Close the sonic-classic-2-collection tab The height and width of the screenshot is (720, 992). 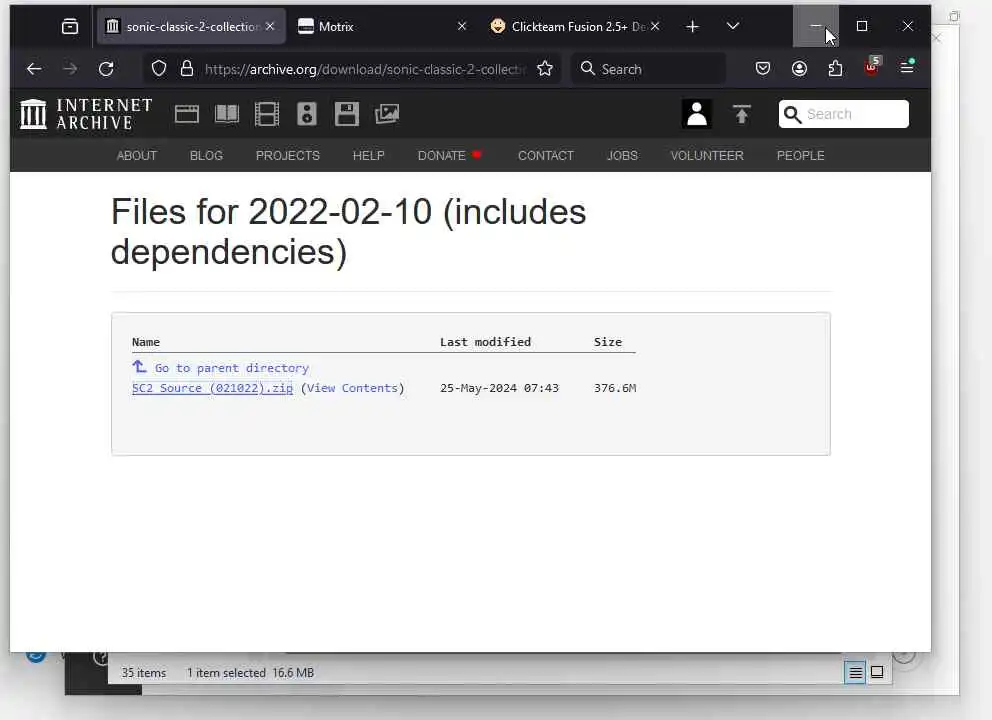(270, 27)
